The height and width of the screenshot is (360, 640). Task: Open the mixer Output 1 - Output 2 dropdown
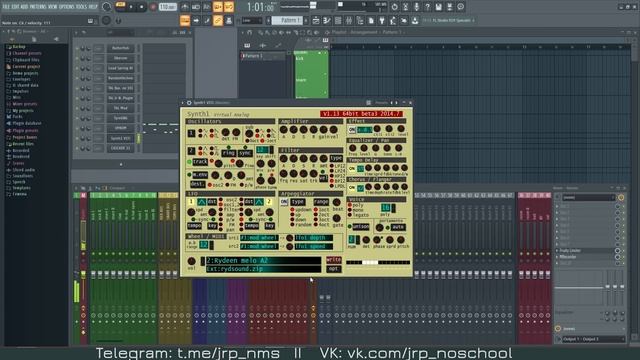pyautogui.click(x=593, y=339)
